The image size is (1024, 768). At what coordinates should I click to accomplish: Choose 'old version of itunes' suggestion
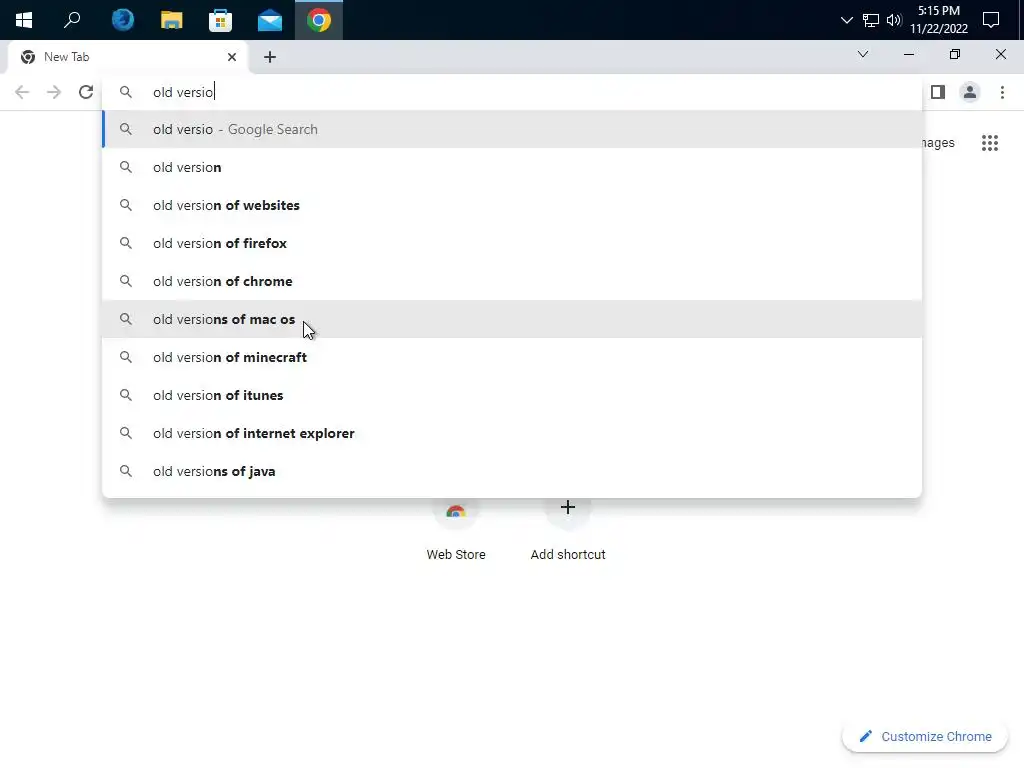tap(511, 395)
